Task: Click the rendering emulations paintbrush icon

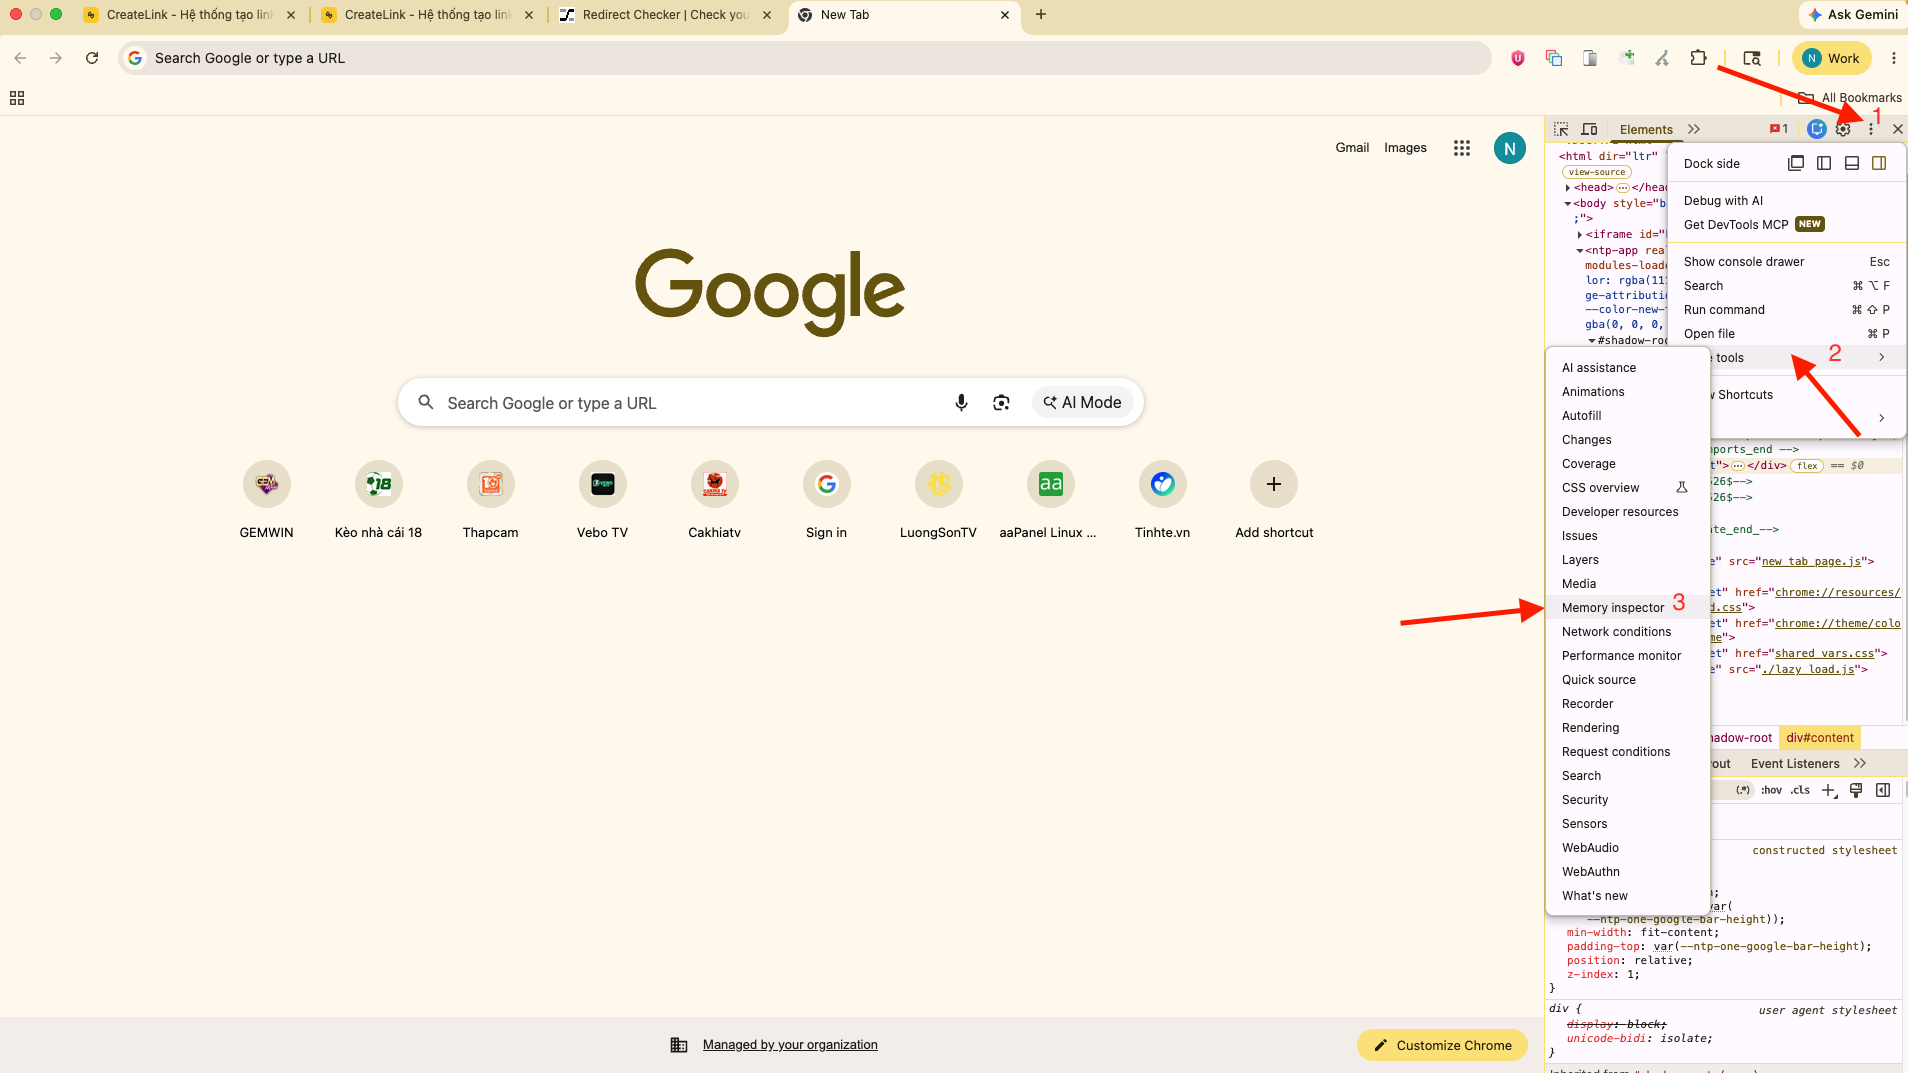Action: 1856,790
